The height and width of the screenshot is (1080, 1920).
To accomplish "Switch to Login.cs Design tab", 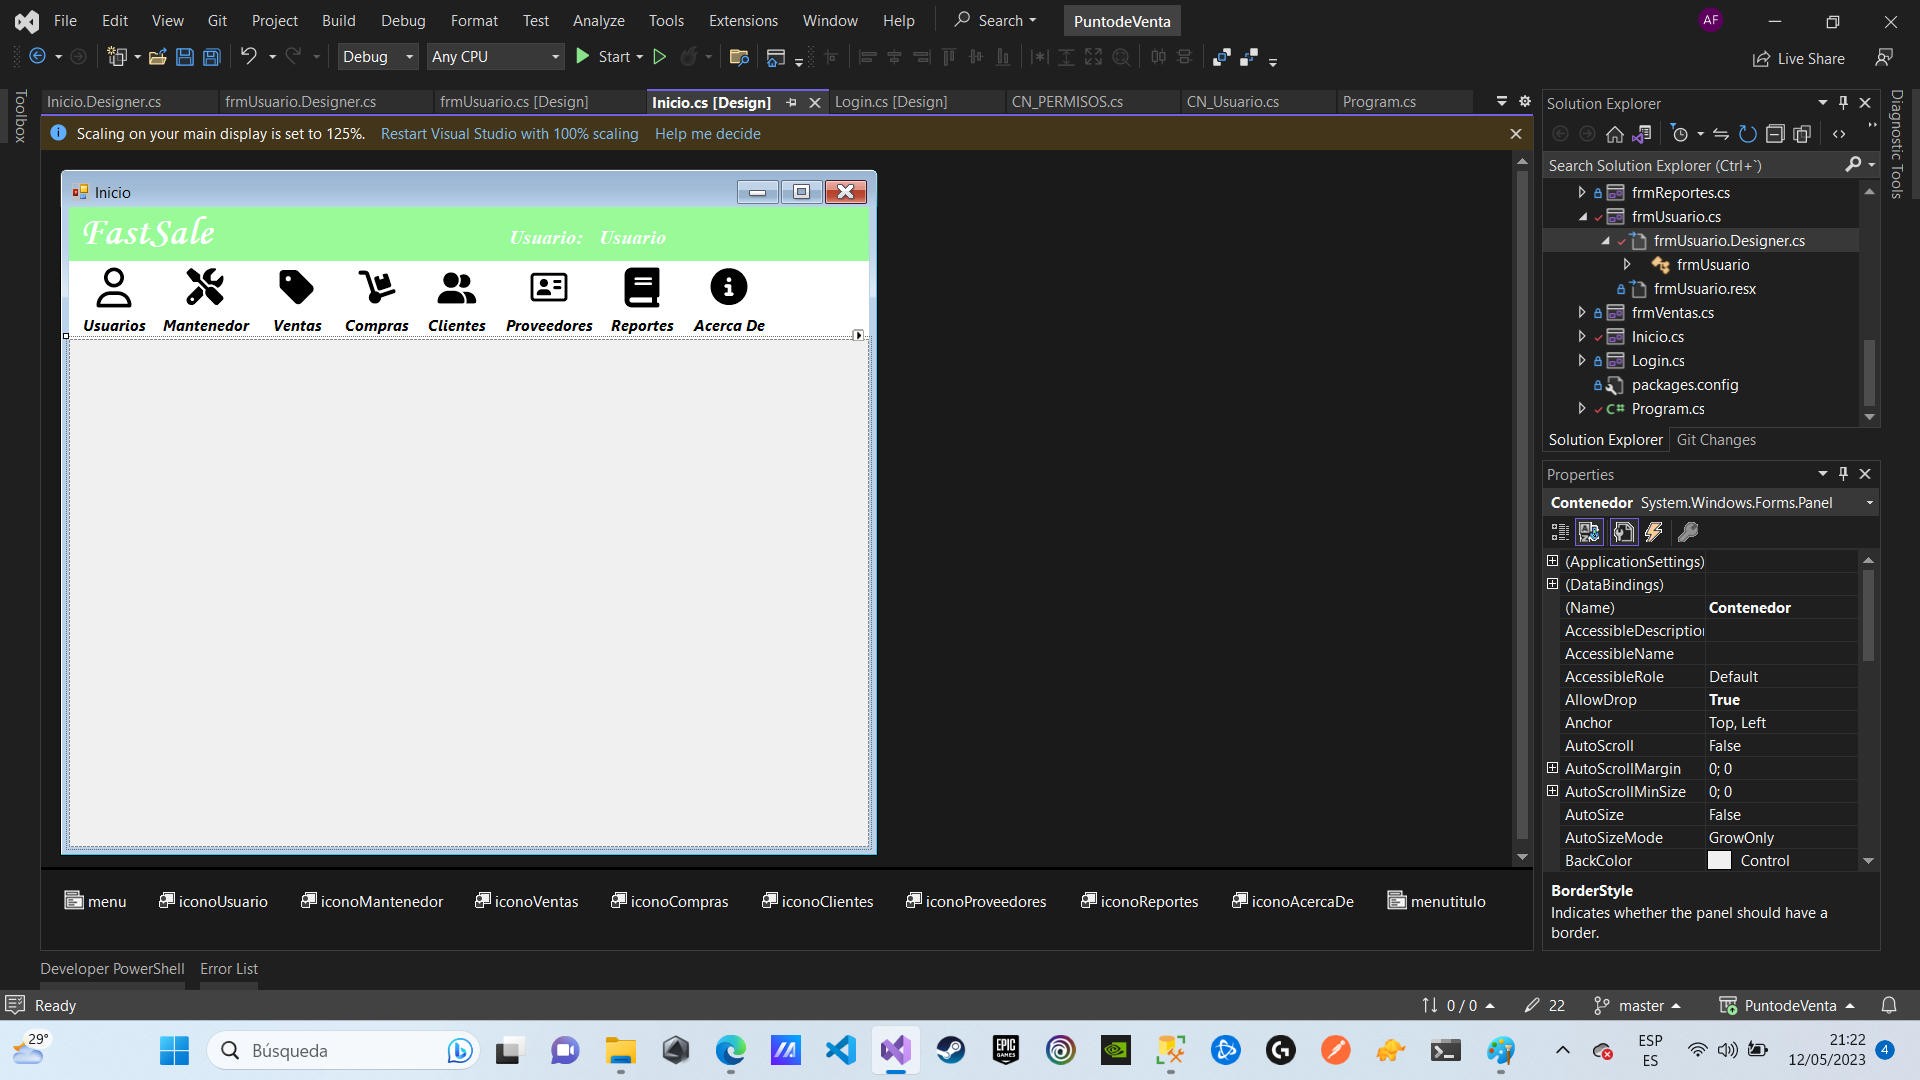I will [x=893, y=102].
